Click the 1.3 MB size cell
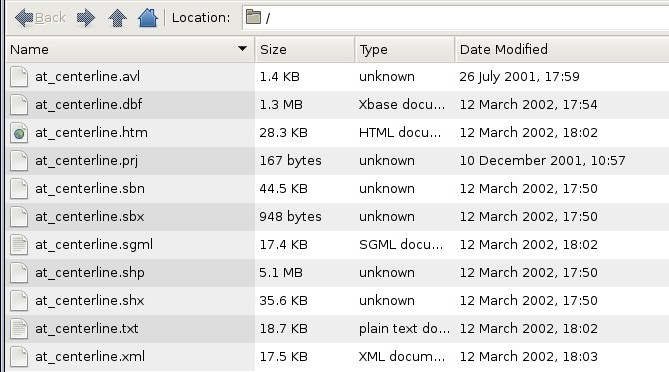This screenshot has width=669, height=372. pyautogui.click(x=281, y=105)
